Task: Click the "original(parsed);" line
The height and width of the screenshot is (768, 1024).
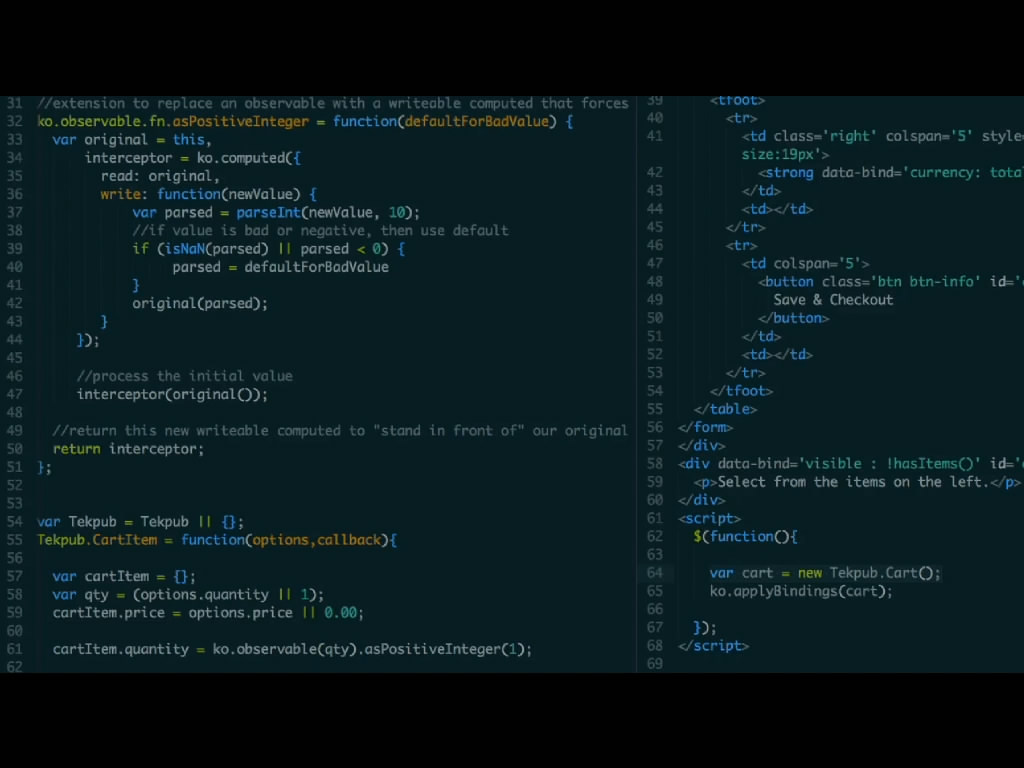Action: 200,304
